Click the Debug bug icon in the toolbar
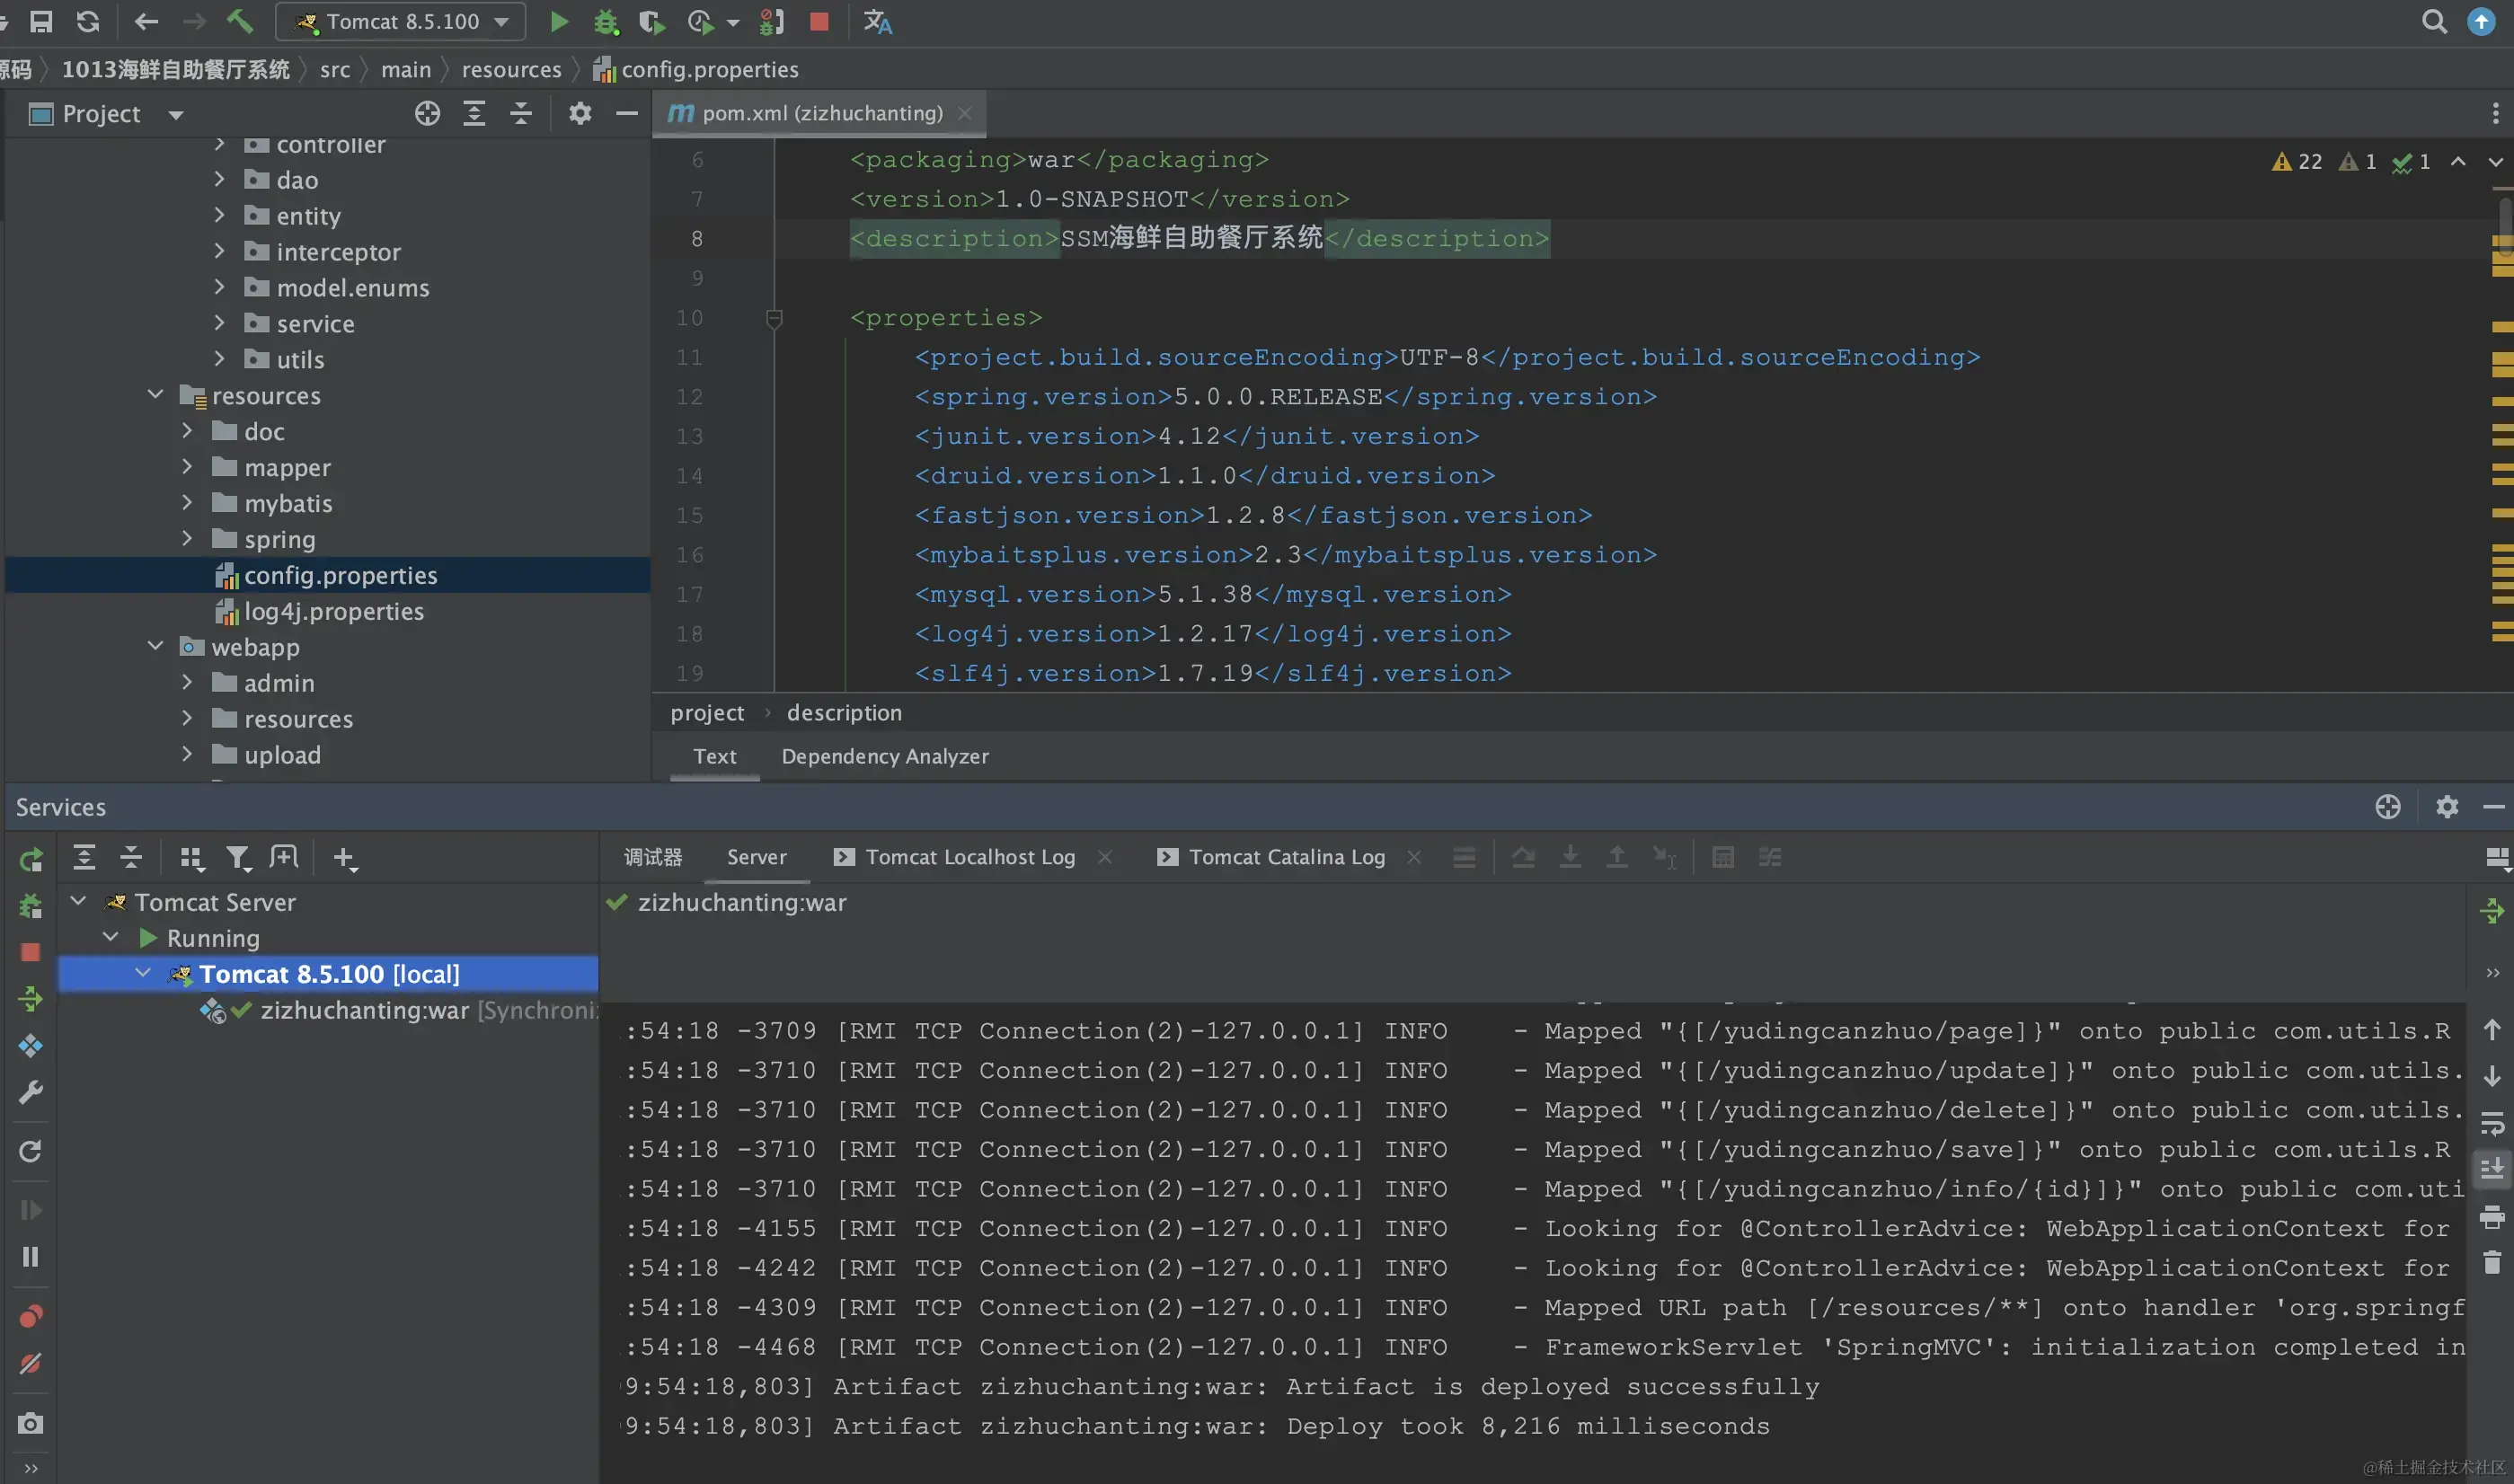Viewport: 2514px width, 1484px height. click(x=605, y=21)
